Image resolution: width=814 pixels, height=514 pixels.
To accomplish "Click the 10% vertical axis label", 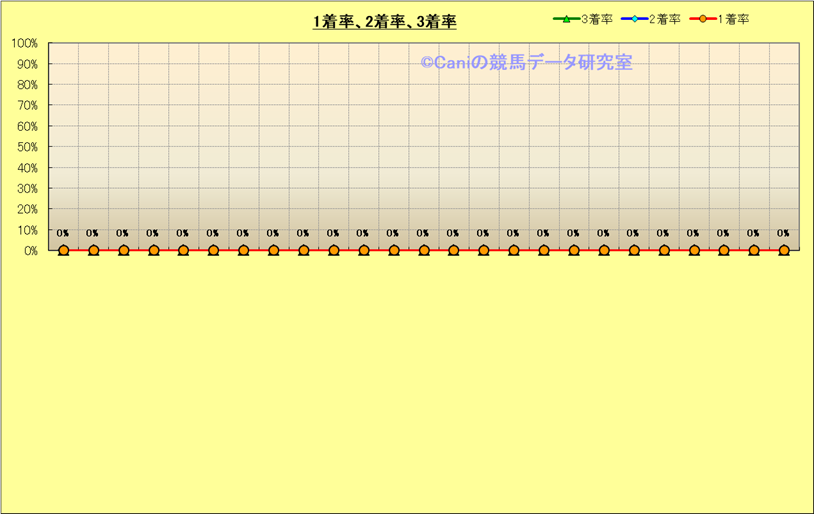I will [x=27, y=230].
